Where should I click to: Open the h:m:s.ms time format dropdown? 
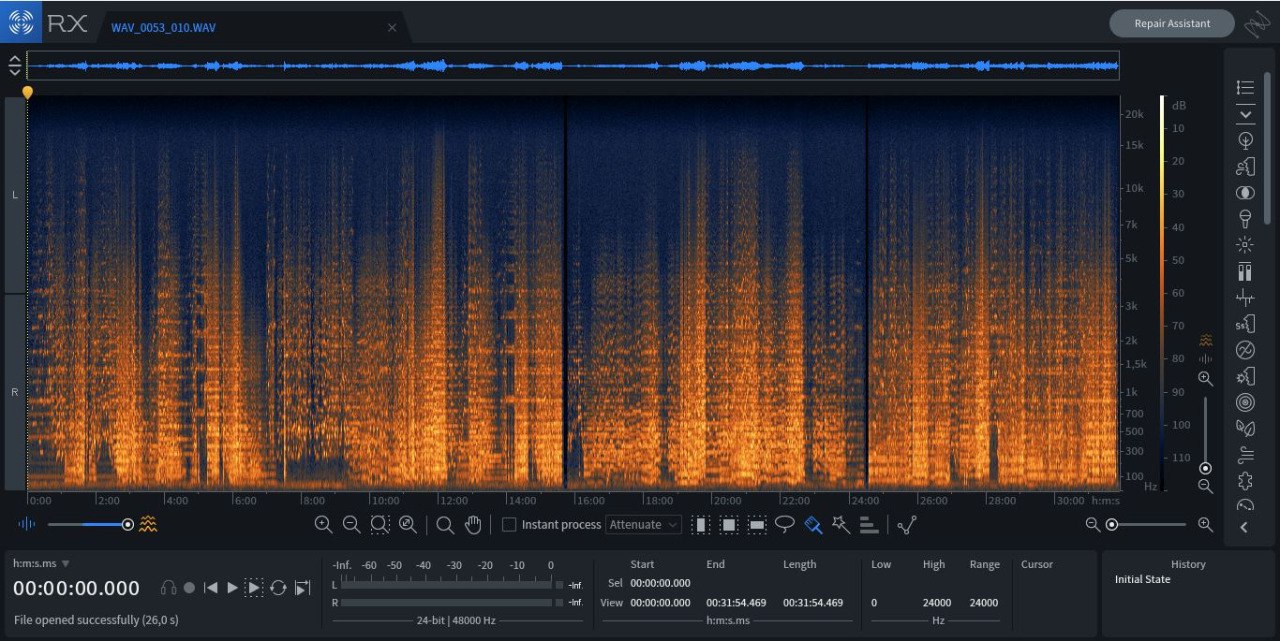pos(42,564)
